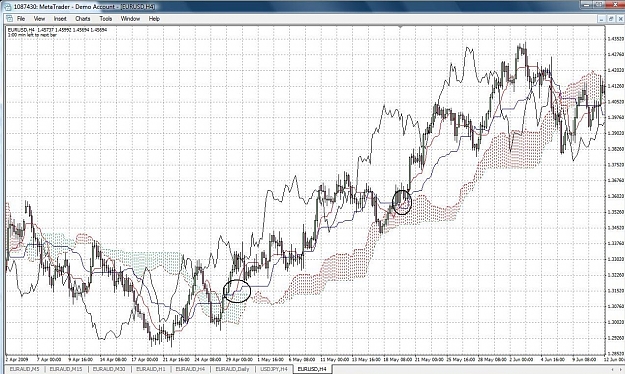Image resolution: width=625 pixels, height=374 pixels.
Task: Minimize the inner EURUSD chart window
Action: (602, 19)
